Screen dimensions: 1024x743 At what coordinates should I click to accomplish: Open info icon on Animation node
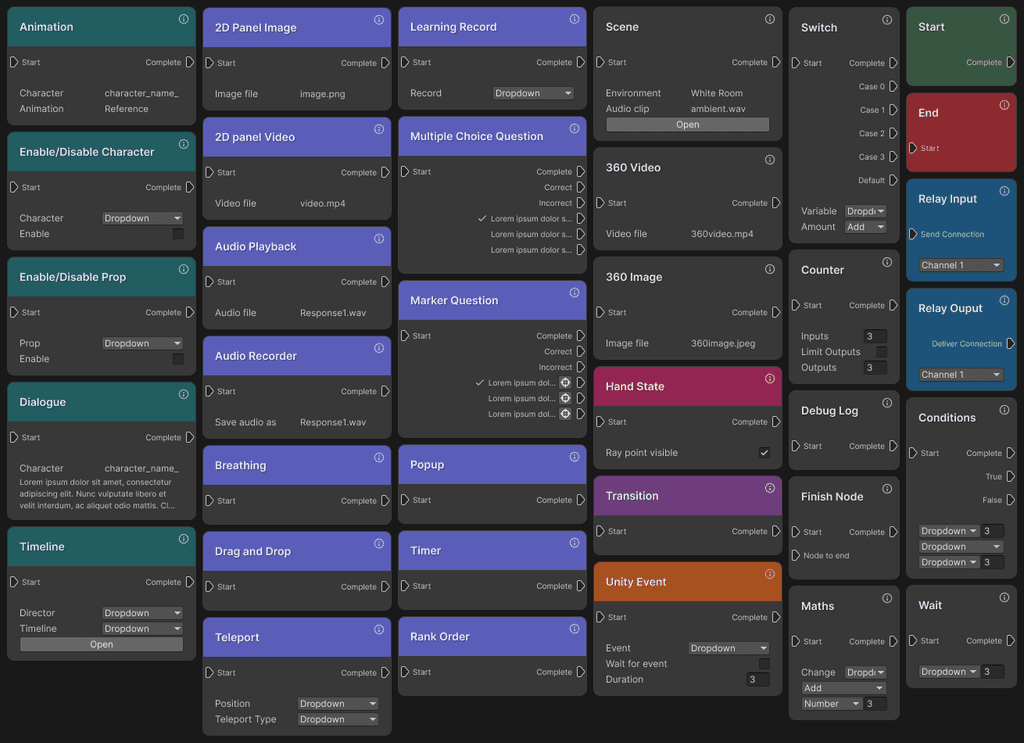(x=184, y=20)
